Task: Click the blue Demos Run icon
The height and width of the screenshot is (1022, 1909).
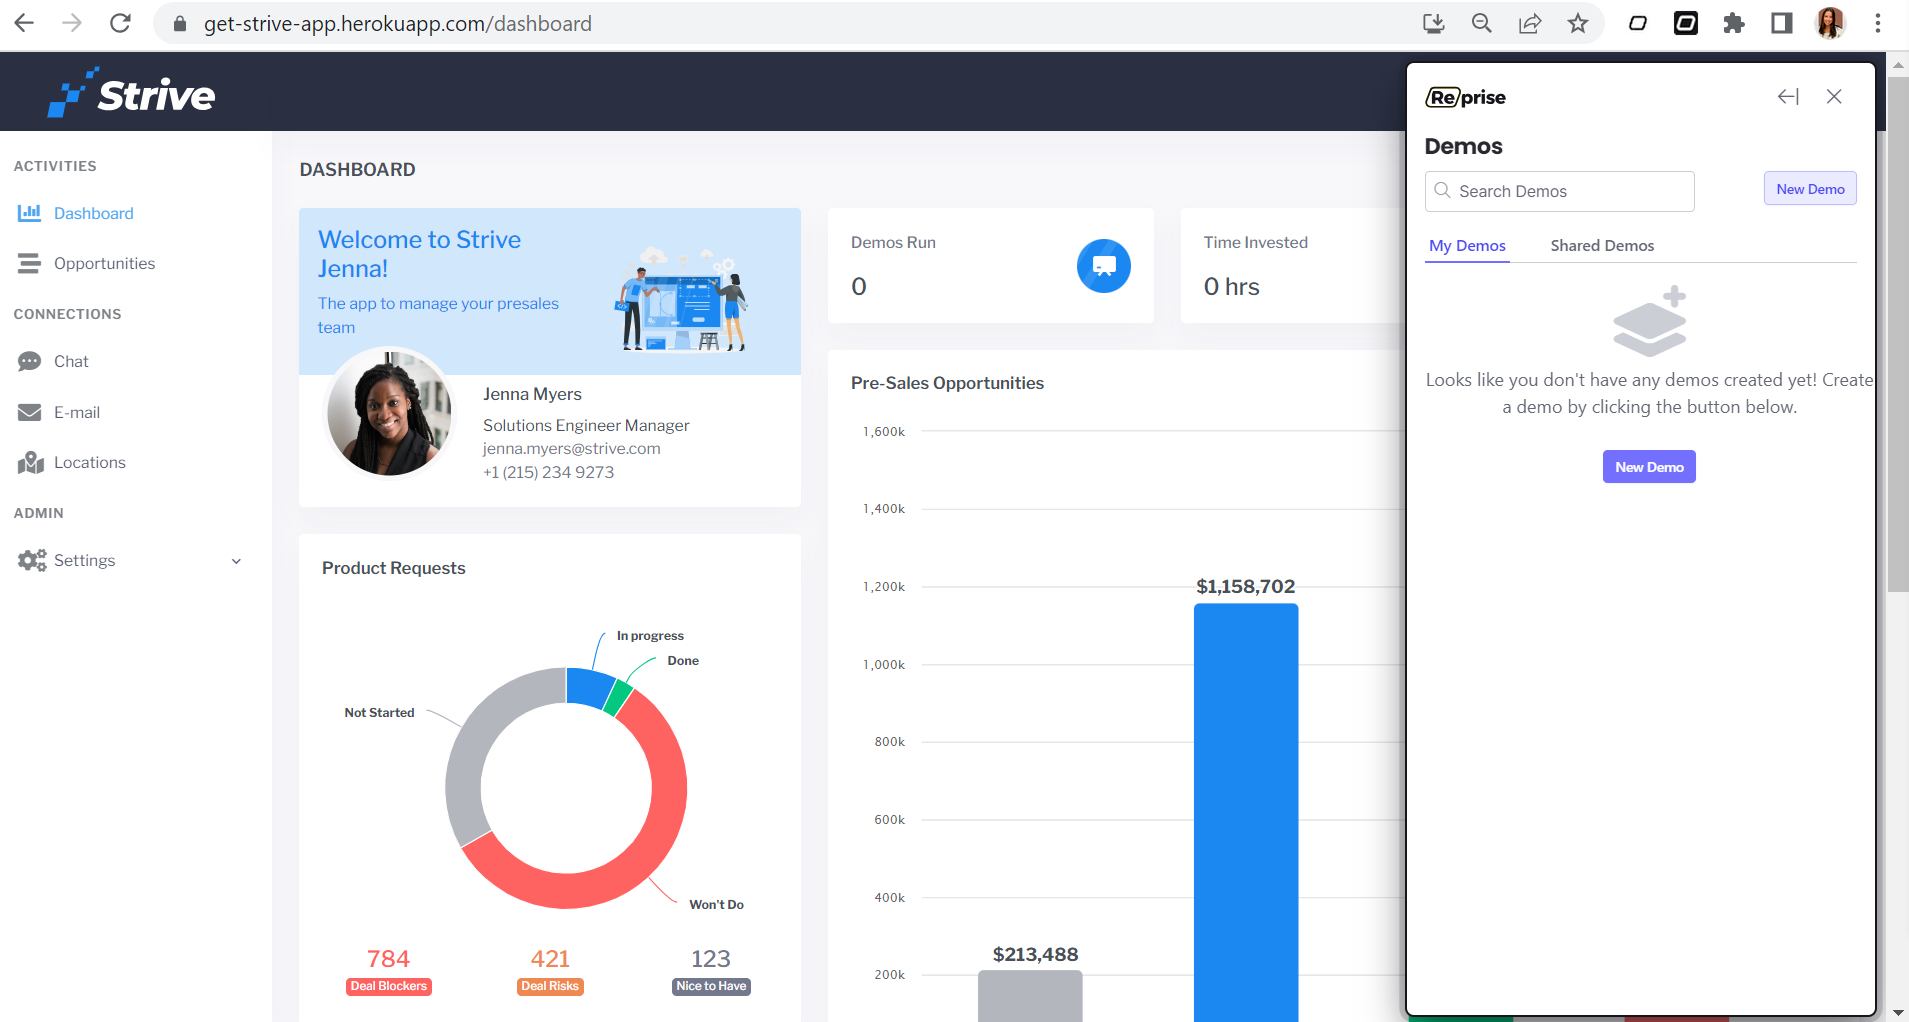Action: (x=1104, y=266)
